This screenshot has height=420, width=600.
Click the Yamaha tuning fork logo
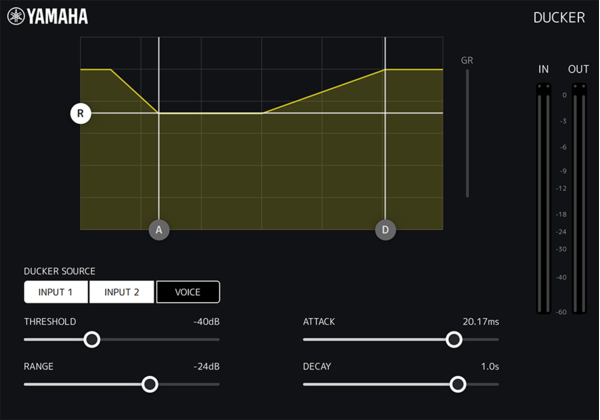(x=15, y=16)
